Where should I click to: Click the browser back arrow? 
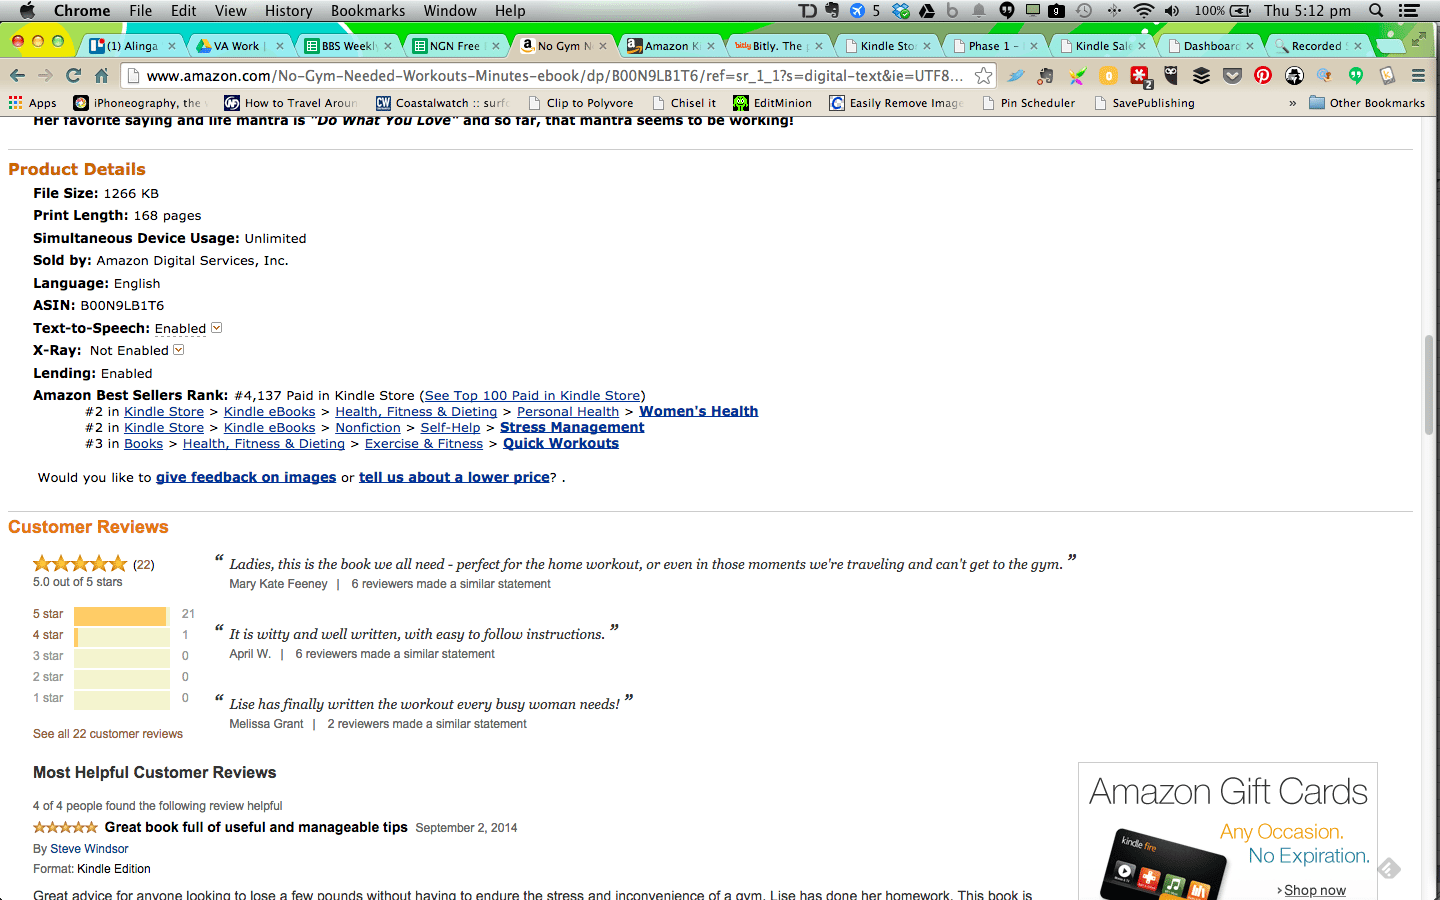point(17,75)
